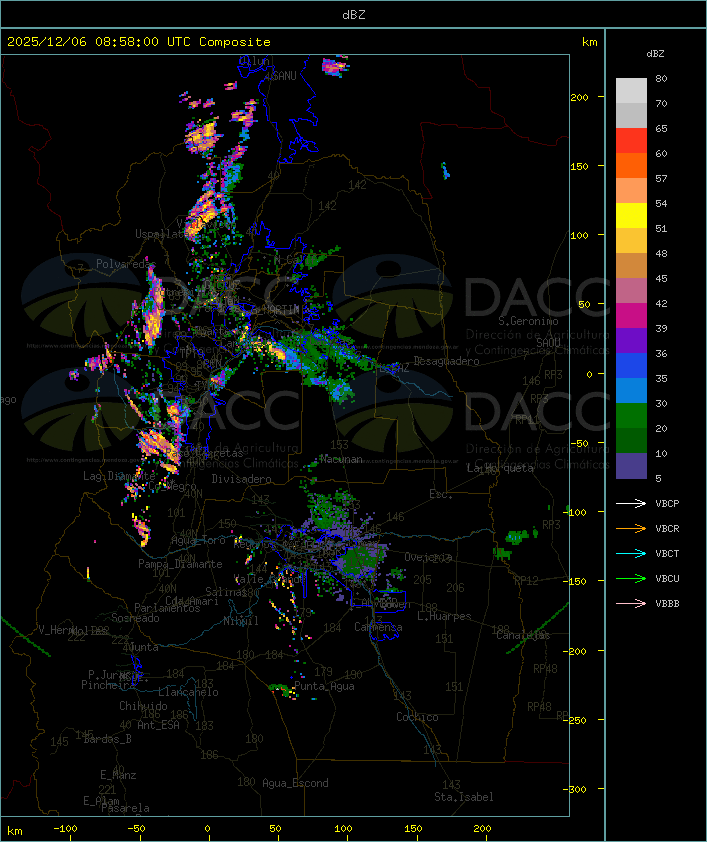Click the Sosneado map label
Viewport: 707px width, 842px height.
click(135, 618)
